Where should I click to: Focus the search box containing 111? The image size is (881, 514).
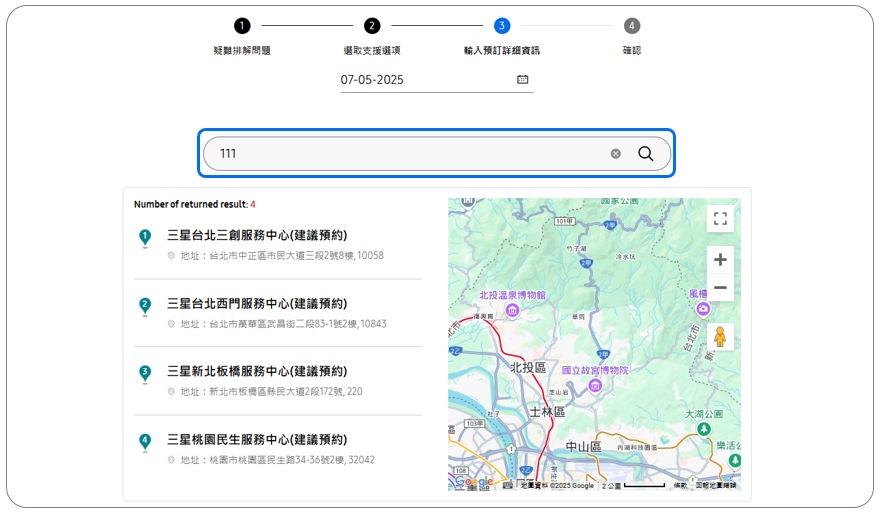pyautogui.click(x=437, y=153)
